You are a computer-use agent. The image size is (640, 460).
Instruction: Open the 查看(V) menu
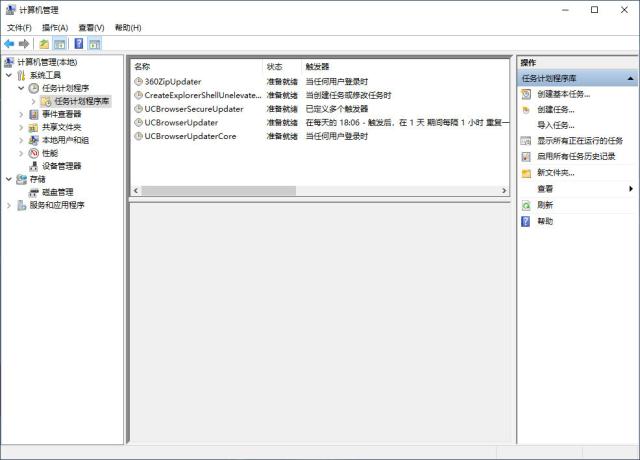pyautogui.click(x=91, y=28)
